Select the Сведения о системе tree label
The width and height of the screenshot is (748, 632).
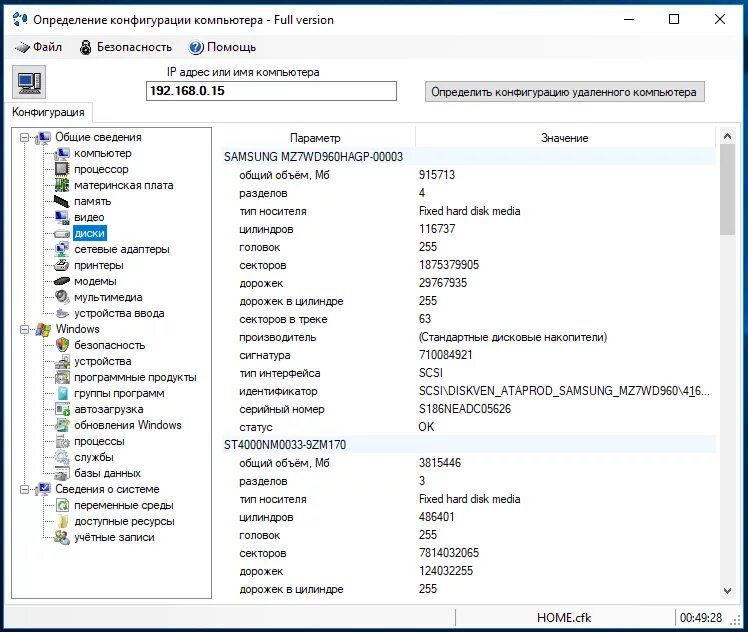click(x=107, y=489)
